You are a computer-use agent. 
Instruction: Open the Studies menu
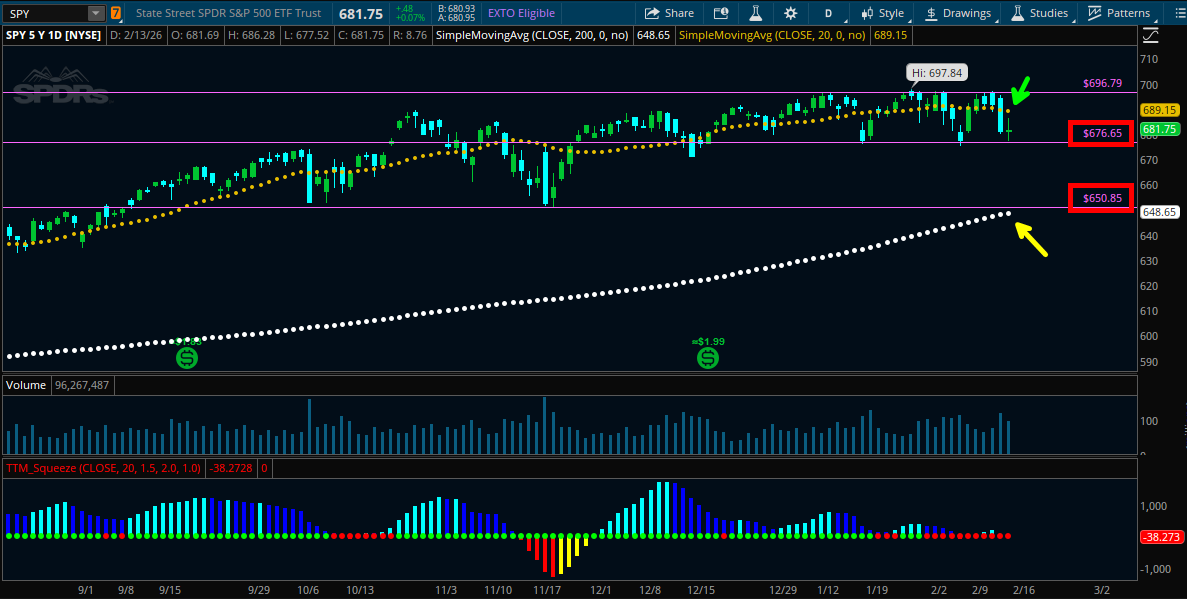(x=1040, y=13)
